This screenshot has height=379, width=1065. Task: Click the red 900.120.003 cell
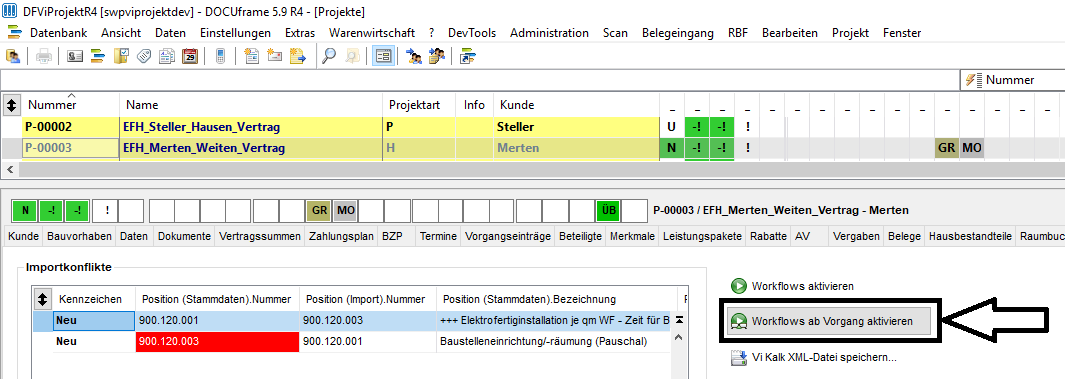click(x=217, y=342)
